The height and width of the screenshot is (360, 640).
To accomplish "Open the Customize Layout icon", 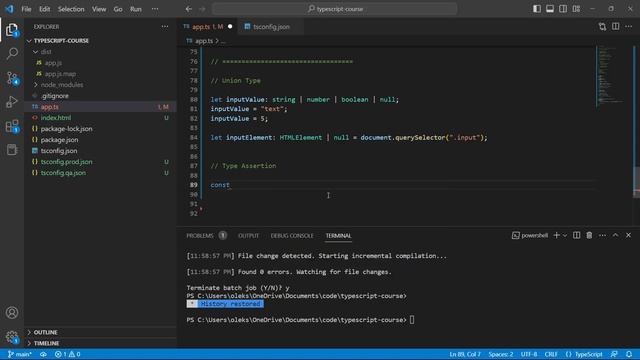I will [576, 9].
